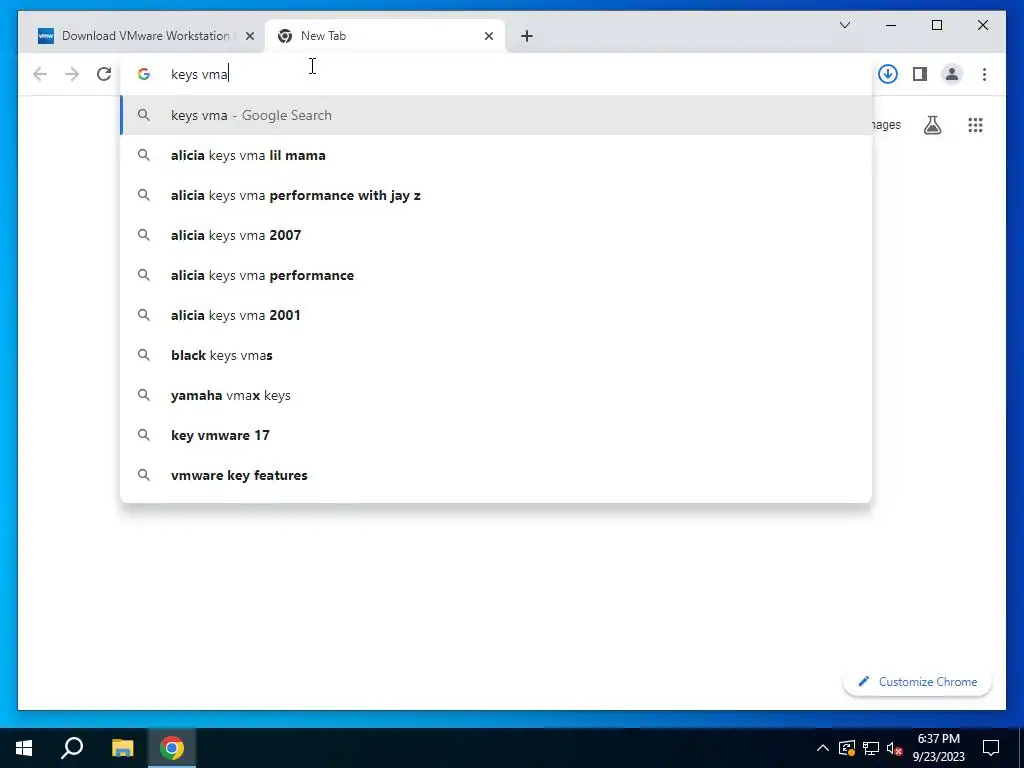Choose suggestion 'alicia keys vma lil mama'

pyautogui.click(x=496, y=155)
